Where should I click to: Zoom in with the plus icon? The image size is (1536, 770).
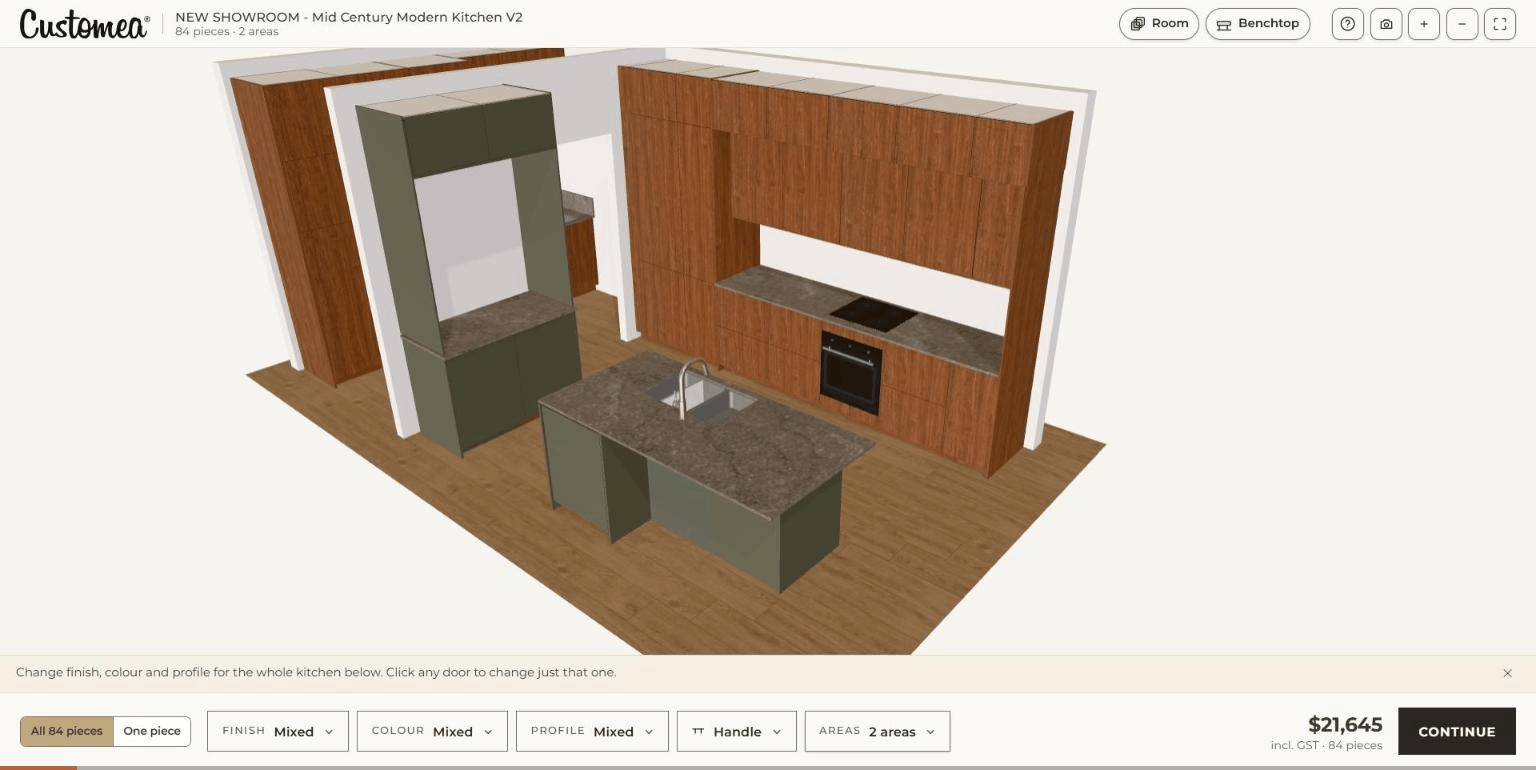point(1424,24)
